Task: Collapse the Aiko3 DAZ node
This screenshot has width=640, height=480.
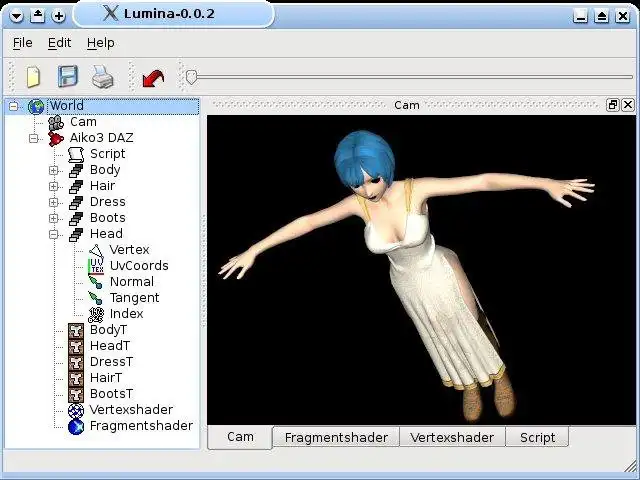Action: click(33, 138)
